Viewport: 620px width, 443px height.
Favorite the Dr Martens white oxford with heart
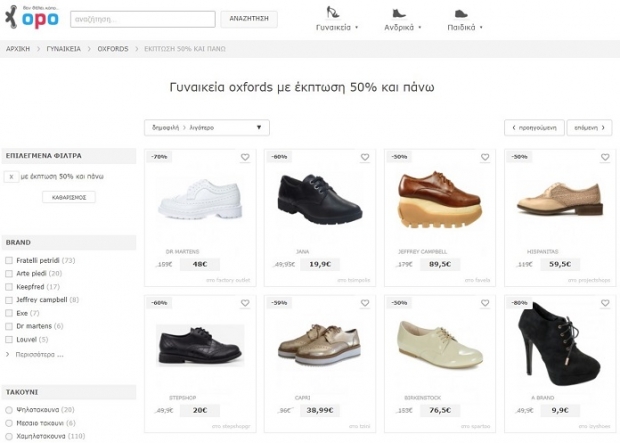[x=245, y=157]
